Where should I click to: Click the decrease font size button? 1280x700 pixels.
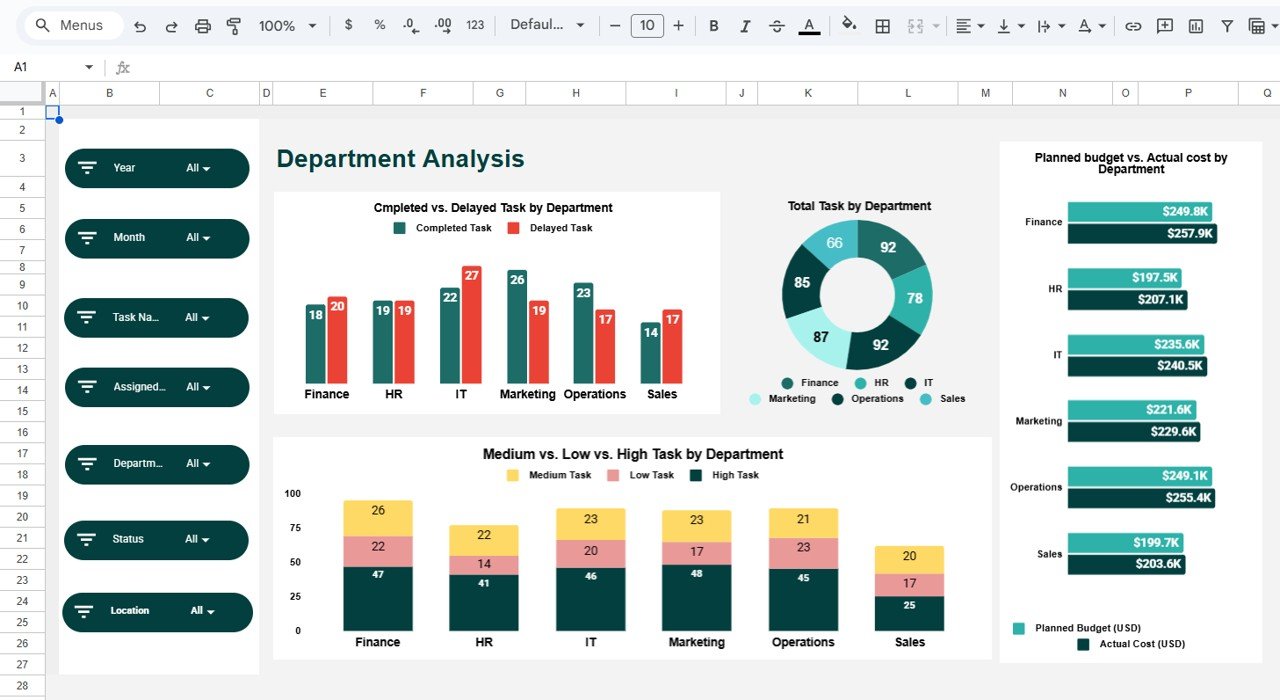(x=615, y=26)
